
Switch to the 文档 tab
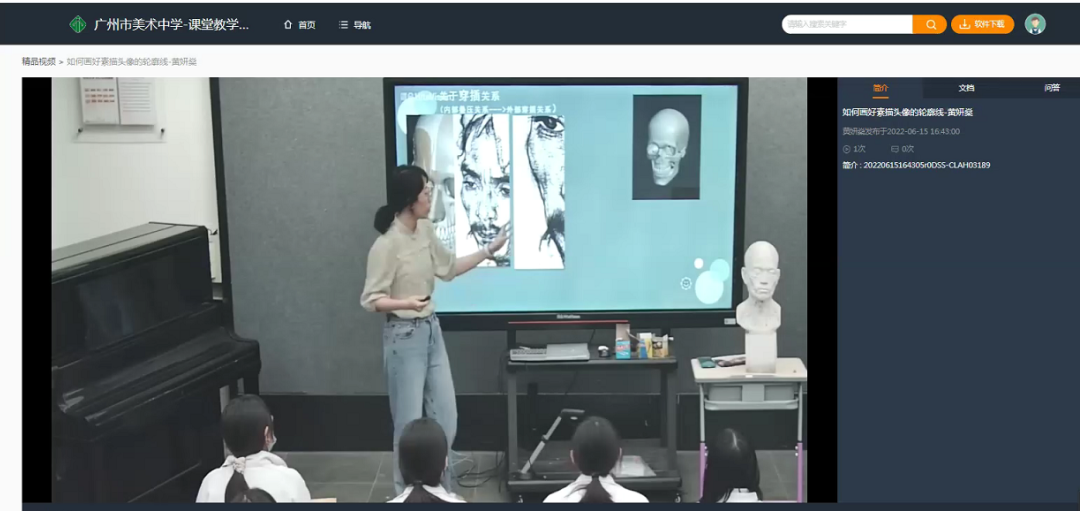point(966,88)
